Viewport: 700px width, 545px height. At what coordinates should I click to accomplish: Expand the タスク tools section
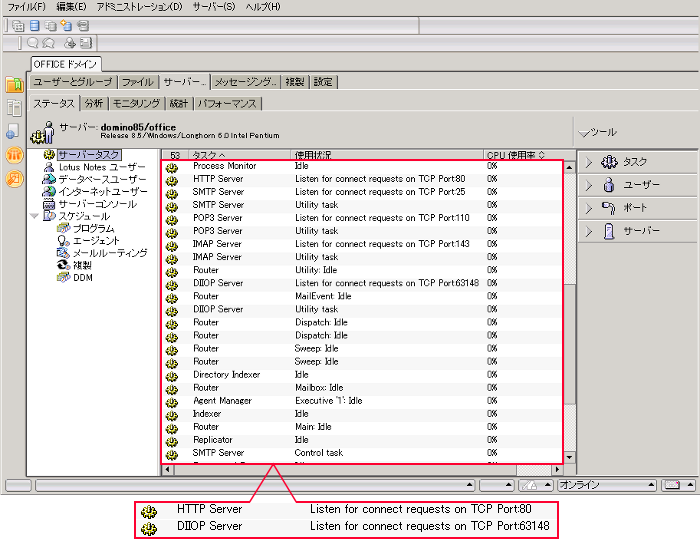point(589,162)
